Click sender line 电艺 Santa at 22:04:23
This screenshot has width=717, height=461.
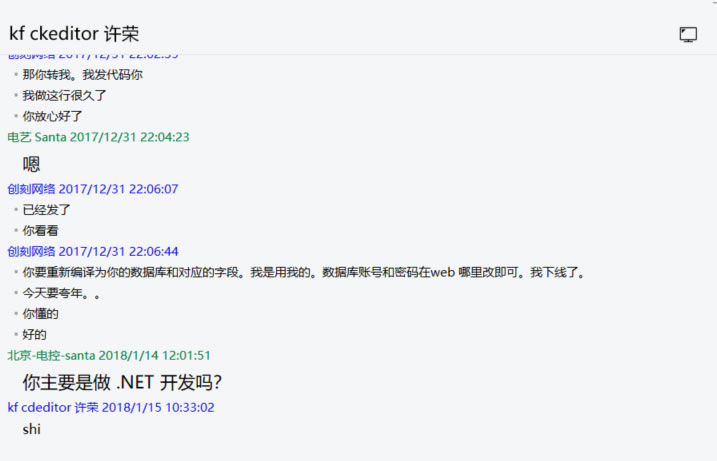98,137
